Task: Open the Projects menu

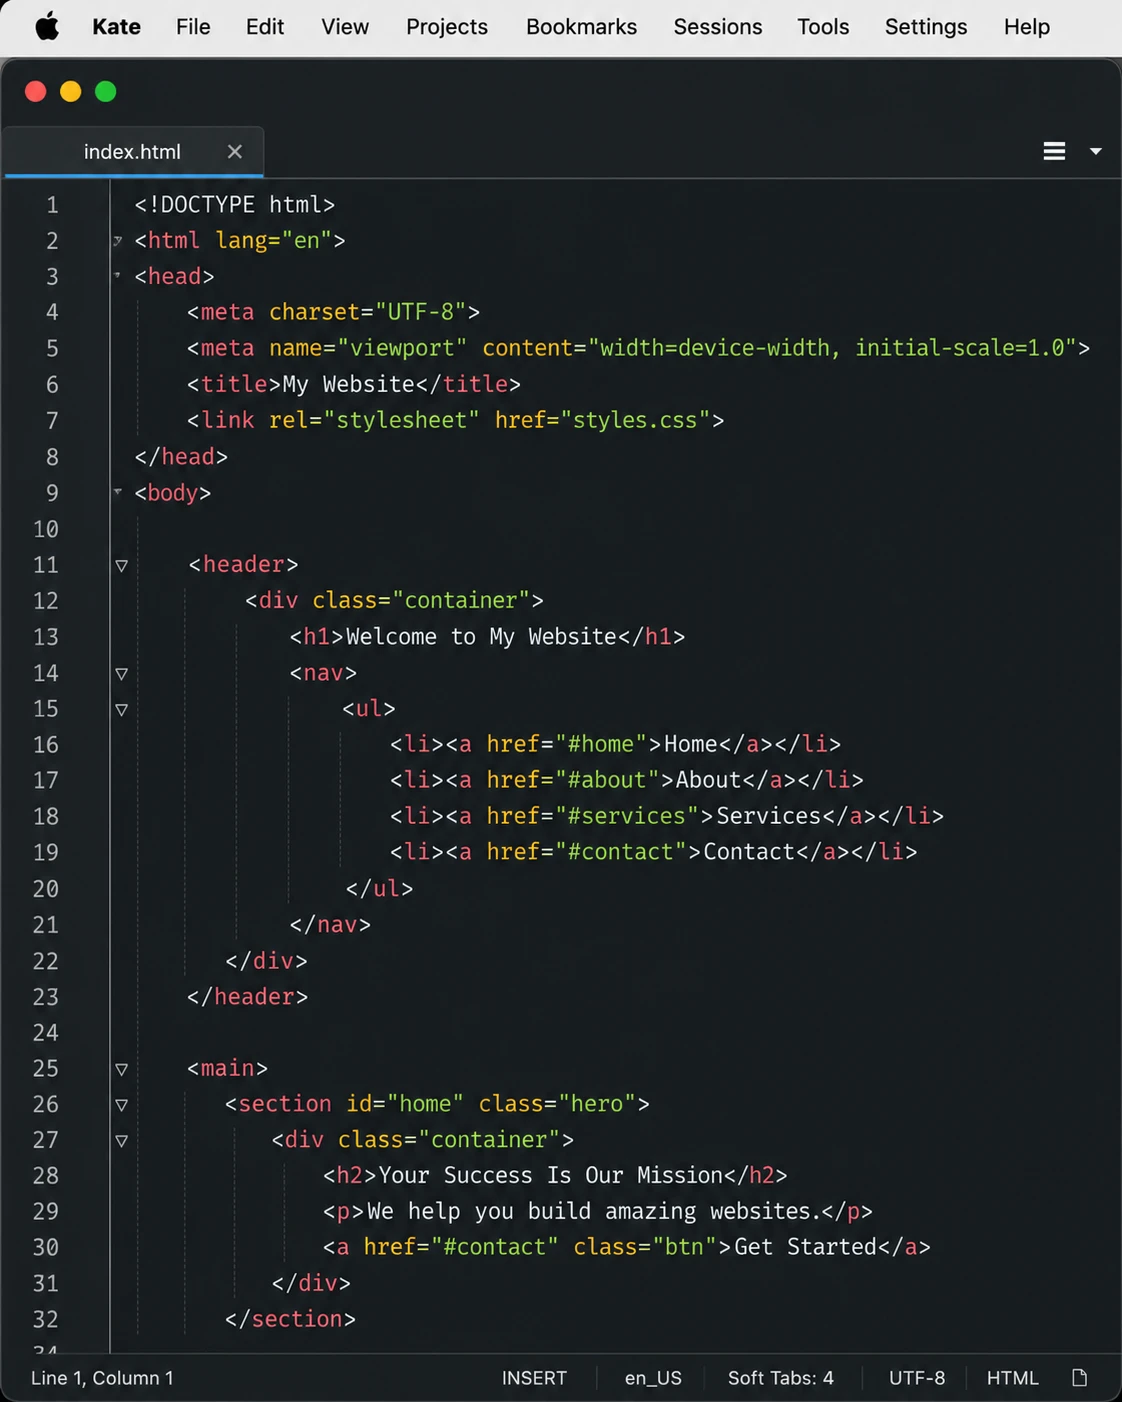Action: (447, 27)
